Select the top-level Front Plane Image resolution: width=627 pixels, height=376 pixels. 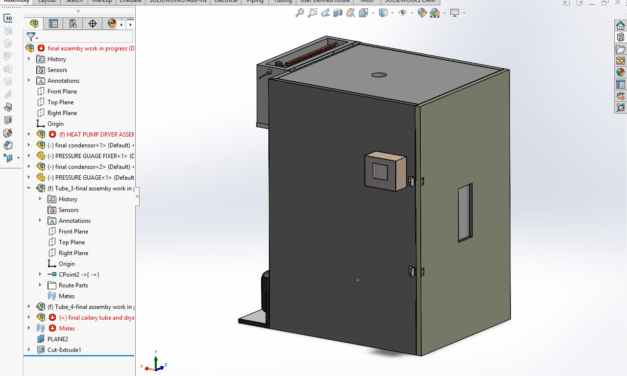tap(57, 91)
